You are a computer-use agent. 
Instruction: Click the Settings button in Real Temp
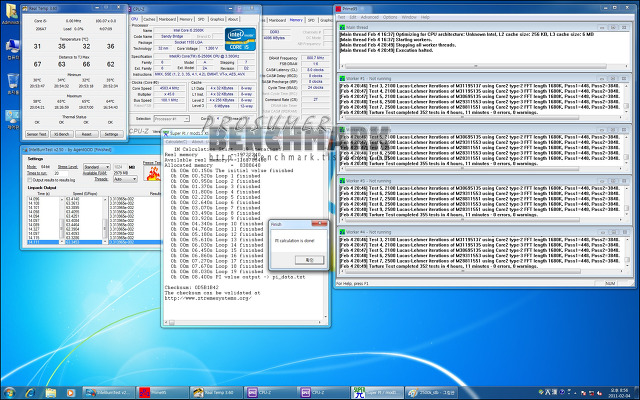111,134
